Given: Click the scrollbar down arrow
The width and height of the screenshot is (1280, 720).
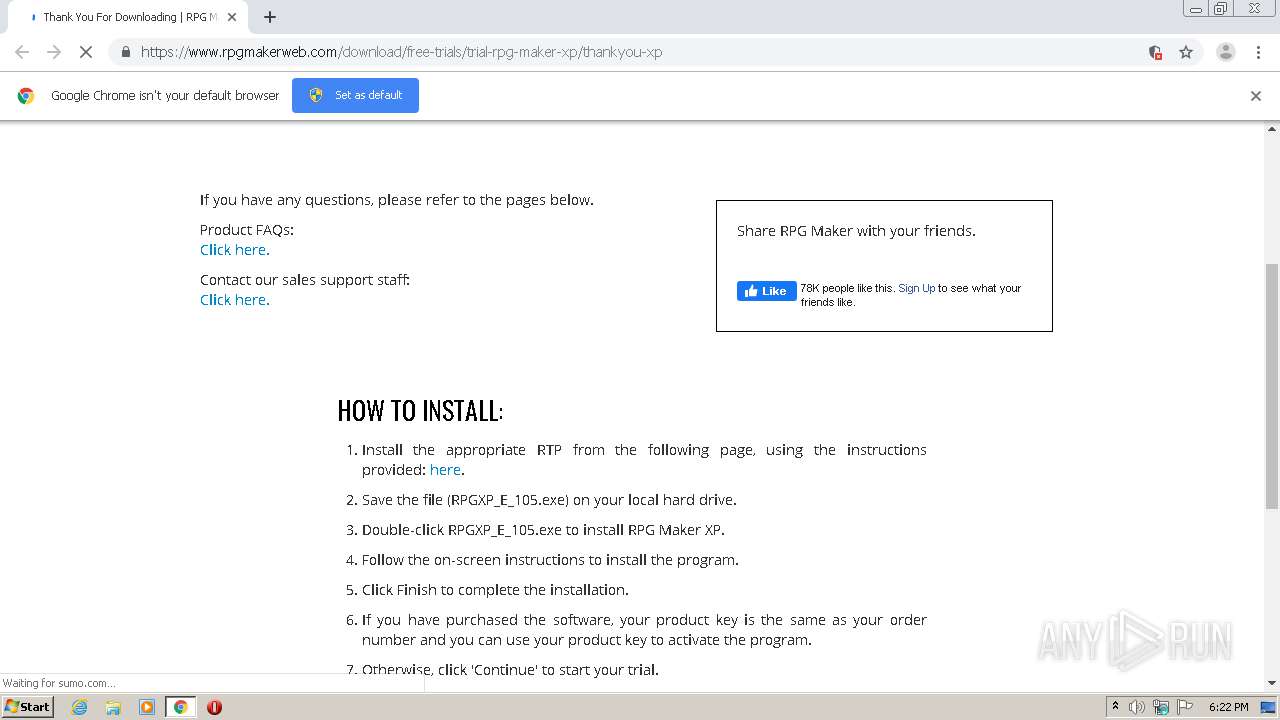Looking at the screenshot, I should (1272, 683).
